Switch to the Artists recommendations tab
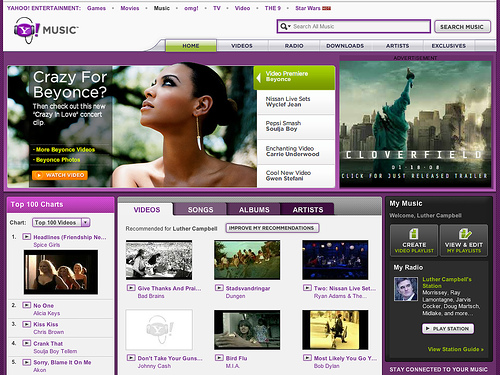This screenshot has height=375, width=500. point(308,210)
